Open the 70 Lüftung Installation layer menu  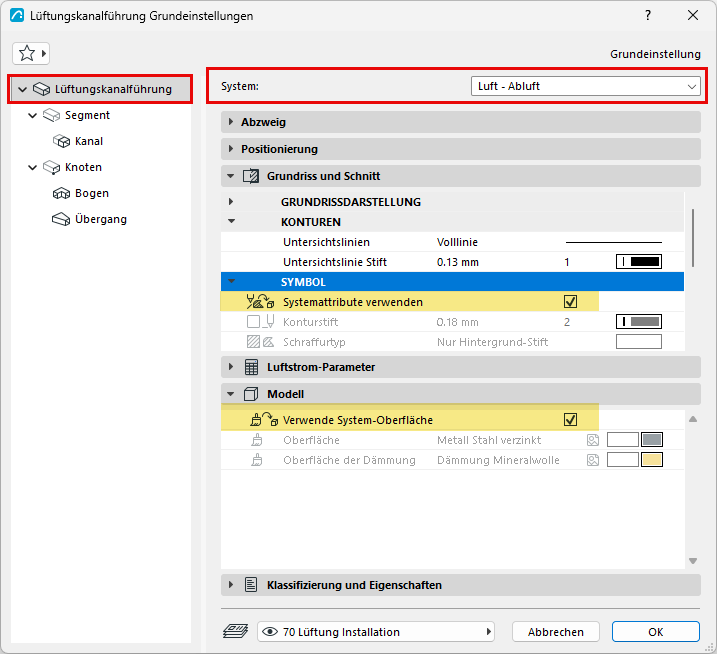click(375, 632)
